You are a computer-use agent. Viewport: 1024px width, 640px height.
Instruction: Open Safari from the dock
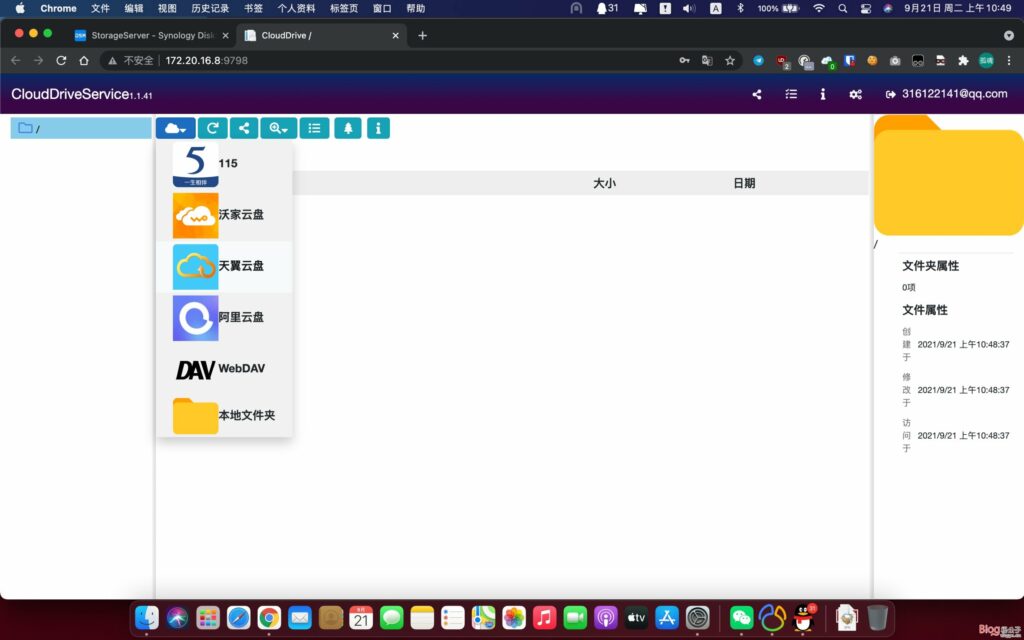238,618
